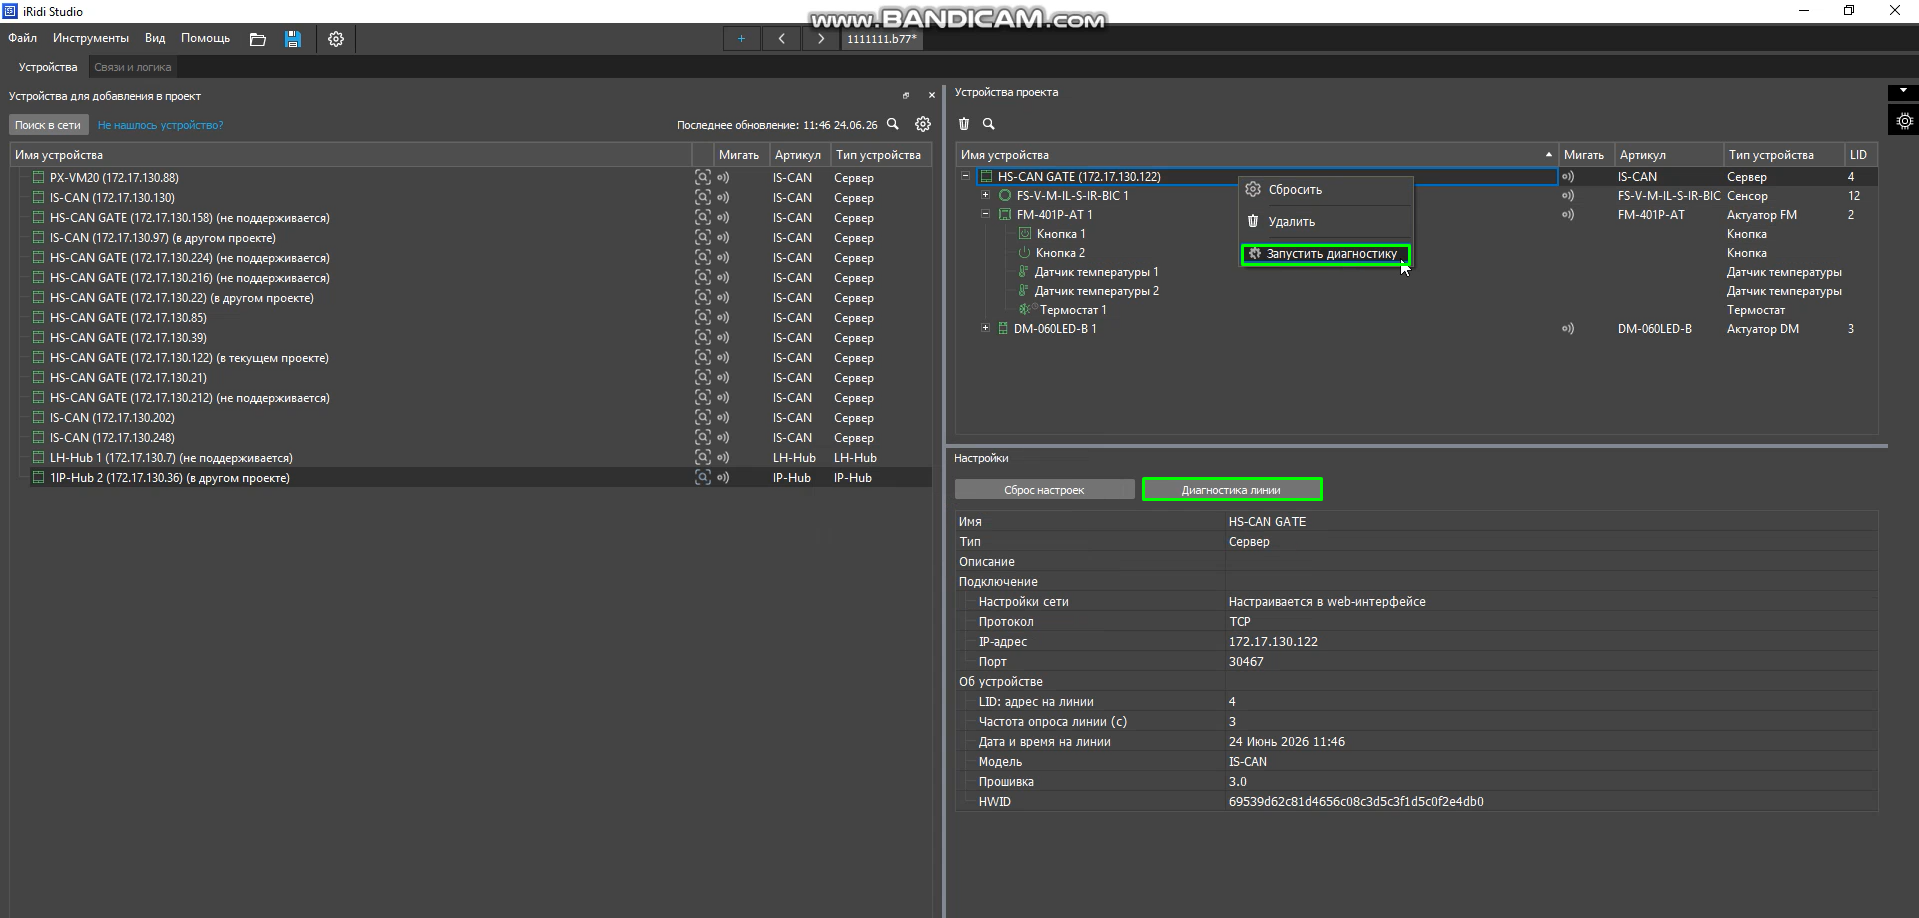The width and height of the screenshot is (1919, 918).
Task: Expand the DM-060LED-B 1 node
Action: click(986, 329)
